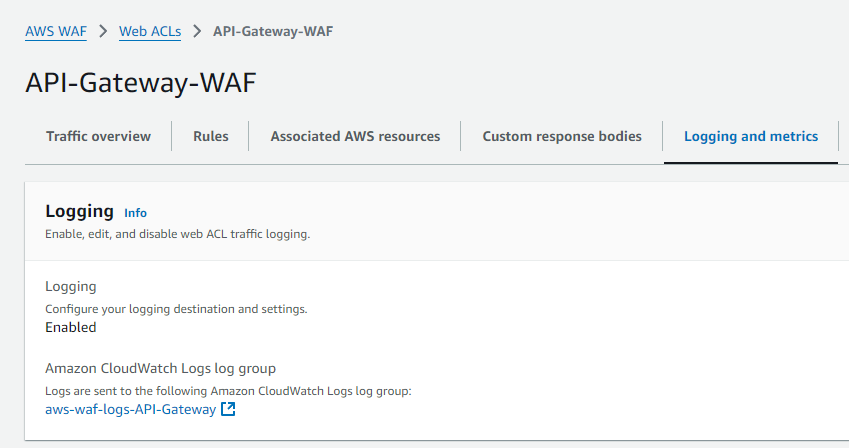Select the Logging and metrics tab
The width and height of the screenshot is (849, 448).
pos(751,137)
